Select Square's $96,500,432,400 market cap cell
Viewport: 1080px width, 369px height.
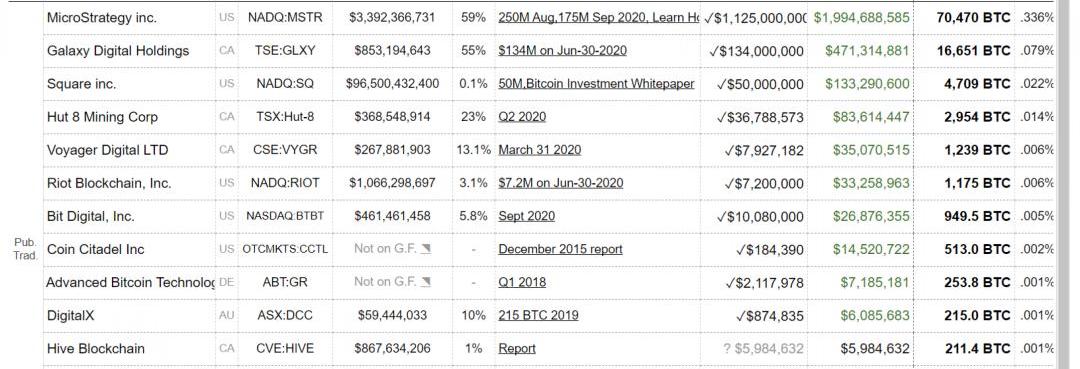pos(393,83)
